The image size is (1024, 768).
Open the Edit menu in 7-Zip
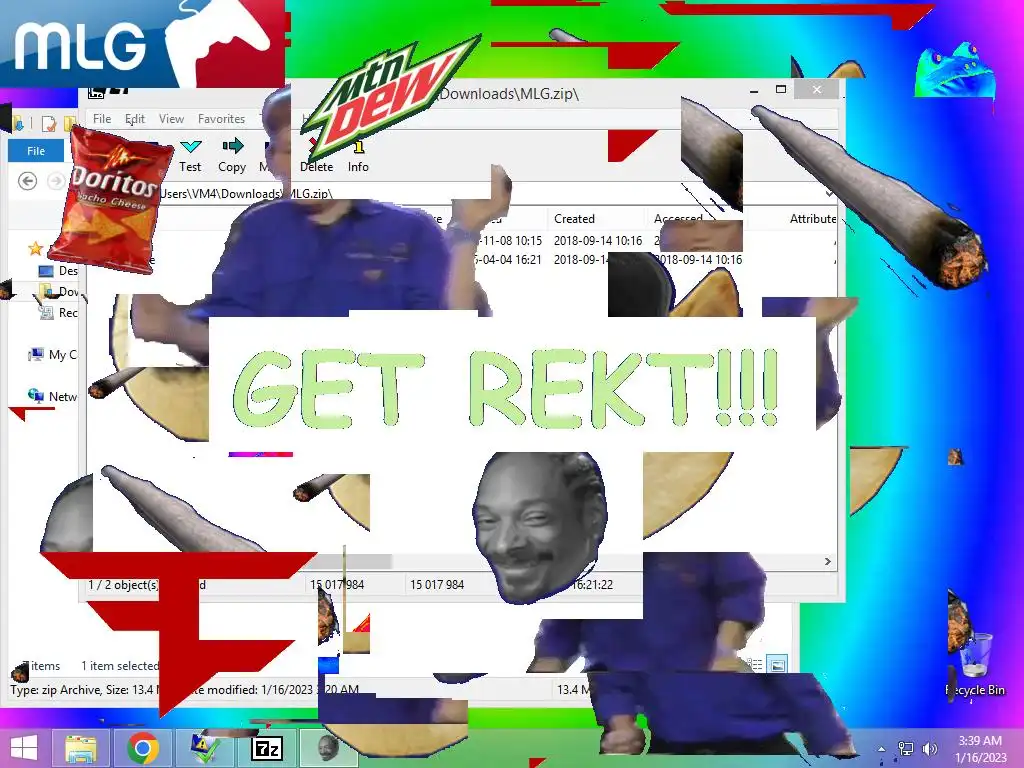(x=135, y=119)
